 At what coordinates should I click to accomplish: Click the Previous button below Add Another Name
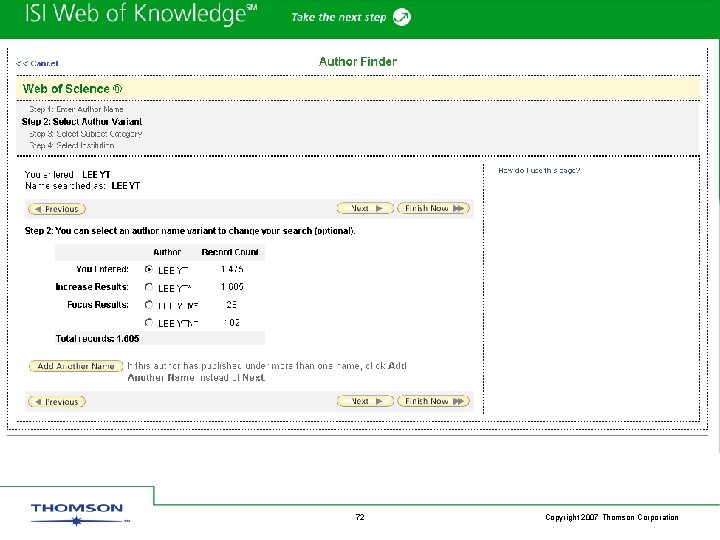tap(57, 402)
